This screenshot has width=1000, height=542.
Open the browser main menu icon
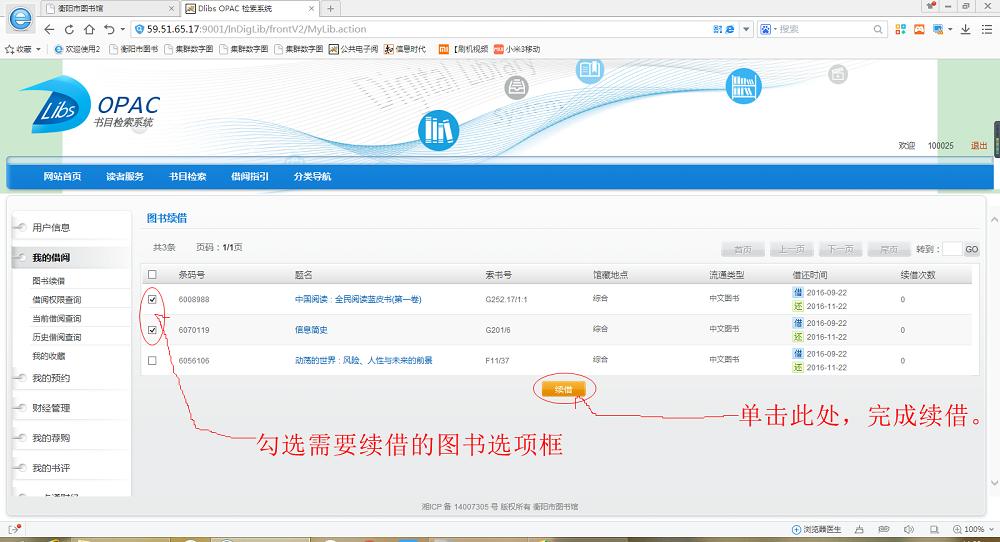click(987, 29)
